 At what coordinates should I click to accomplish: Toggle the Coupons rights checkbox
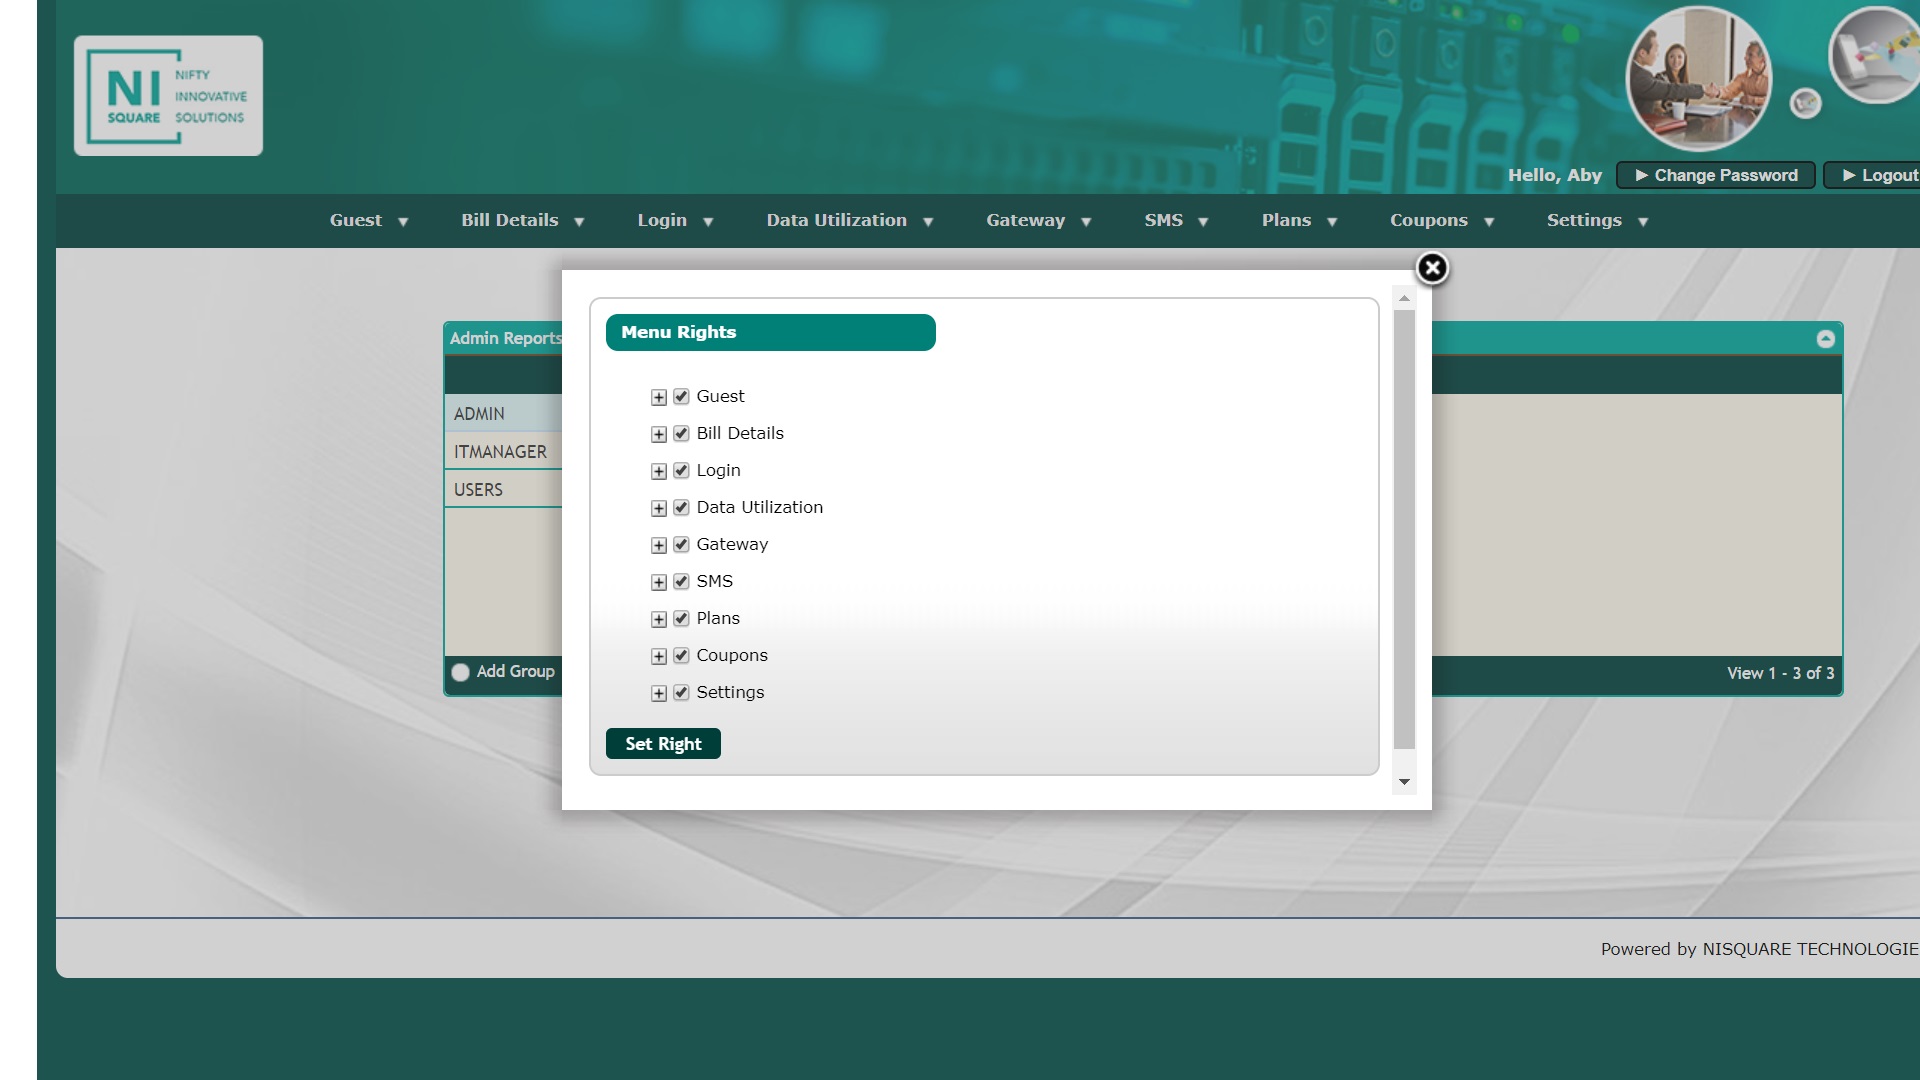click(x=681, y=656)
